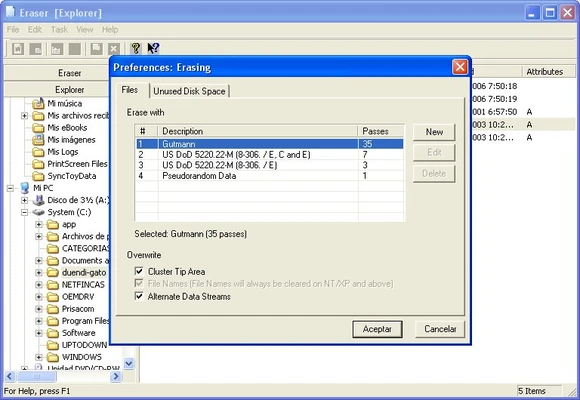Click the greyed File Names checkbox
Viewport: 580px width, 400px height.
coord(139,284)
